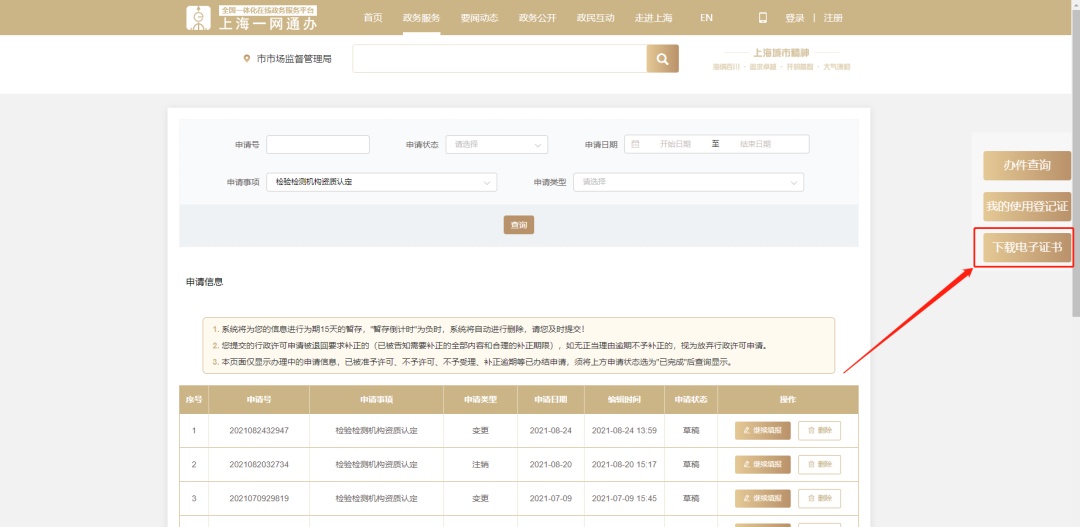
Task: Click the calendar icon in 申请日期 field
Action: coord(635,144)
